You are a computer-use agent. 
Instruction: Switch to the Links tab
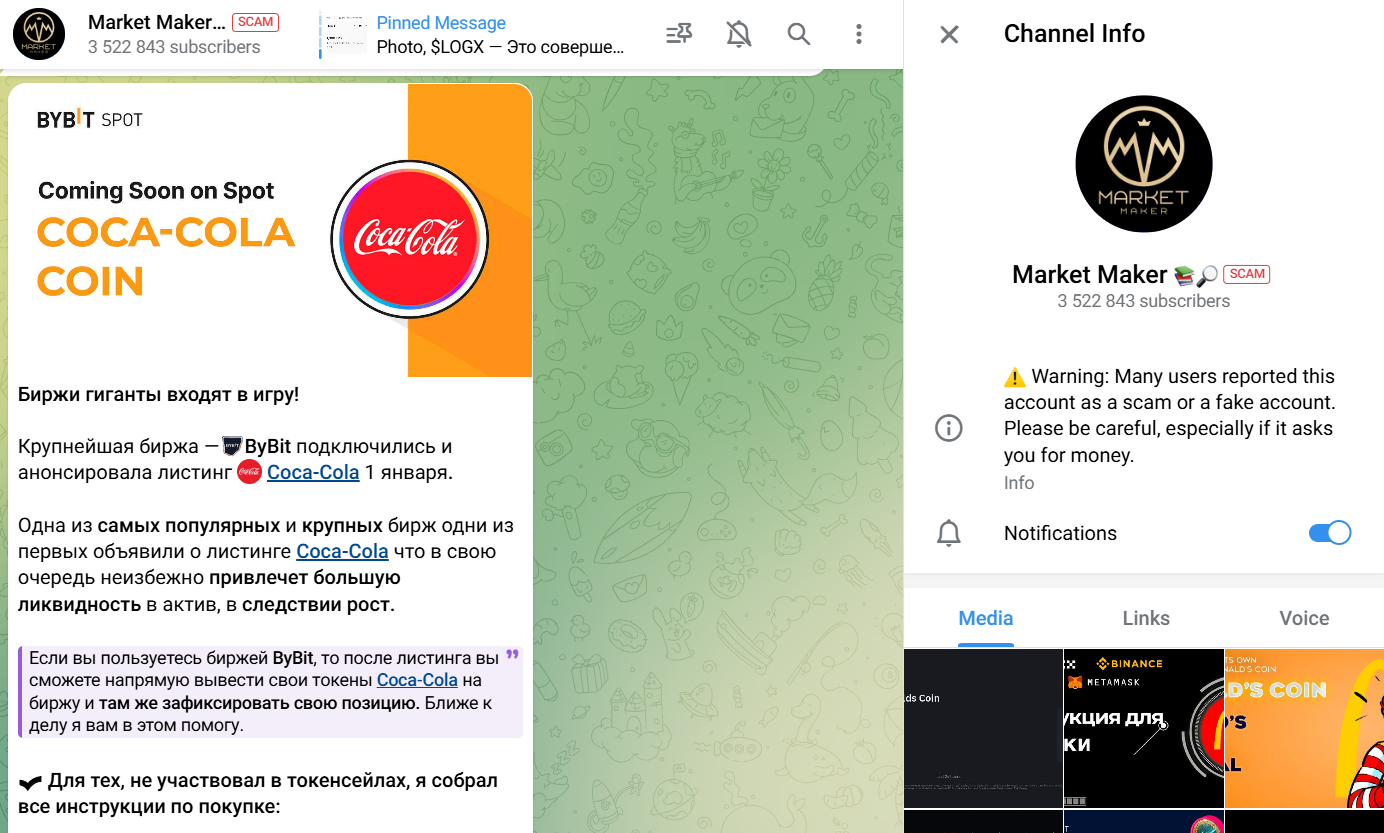1146,618
